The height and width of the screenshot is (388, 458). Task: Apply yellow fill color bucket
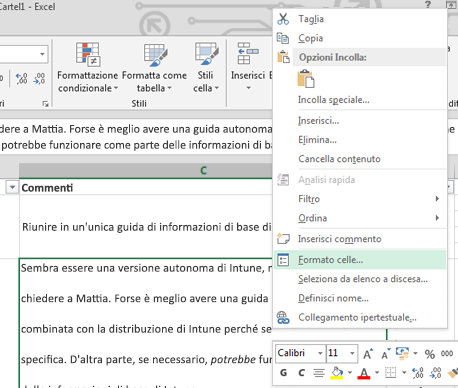337,373
